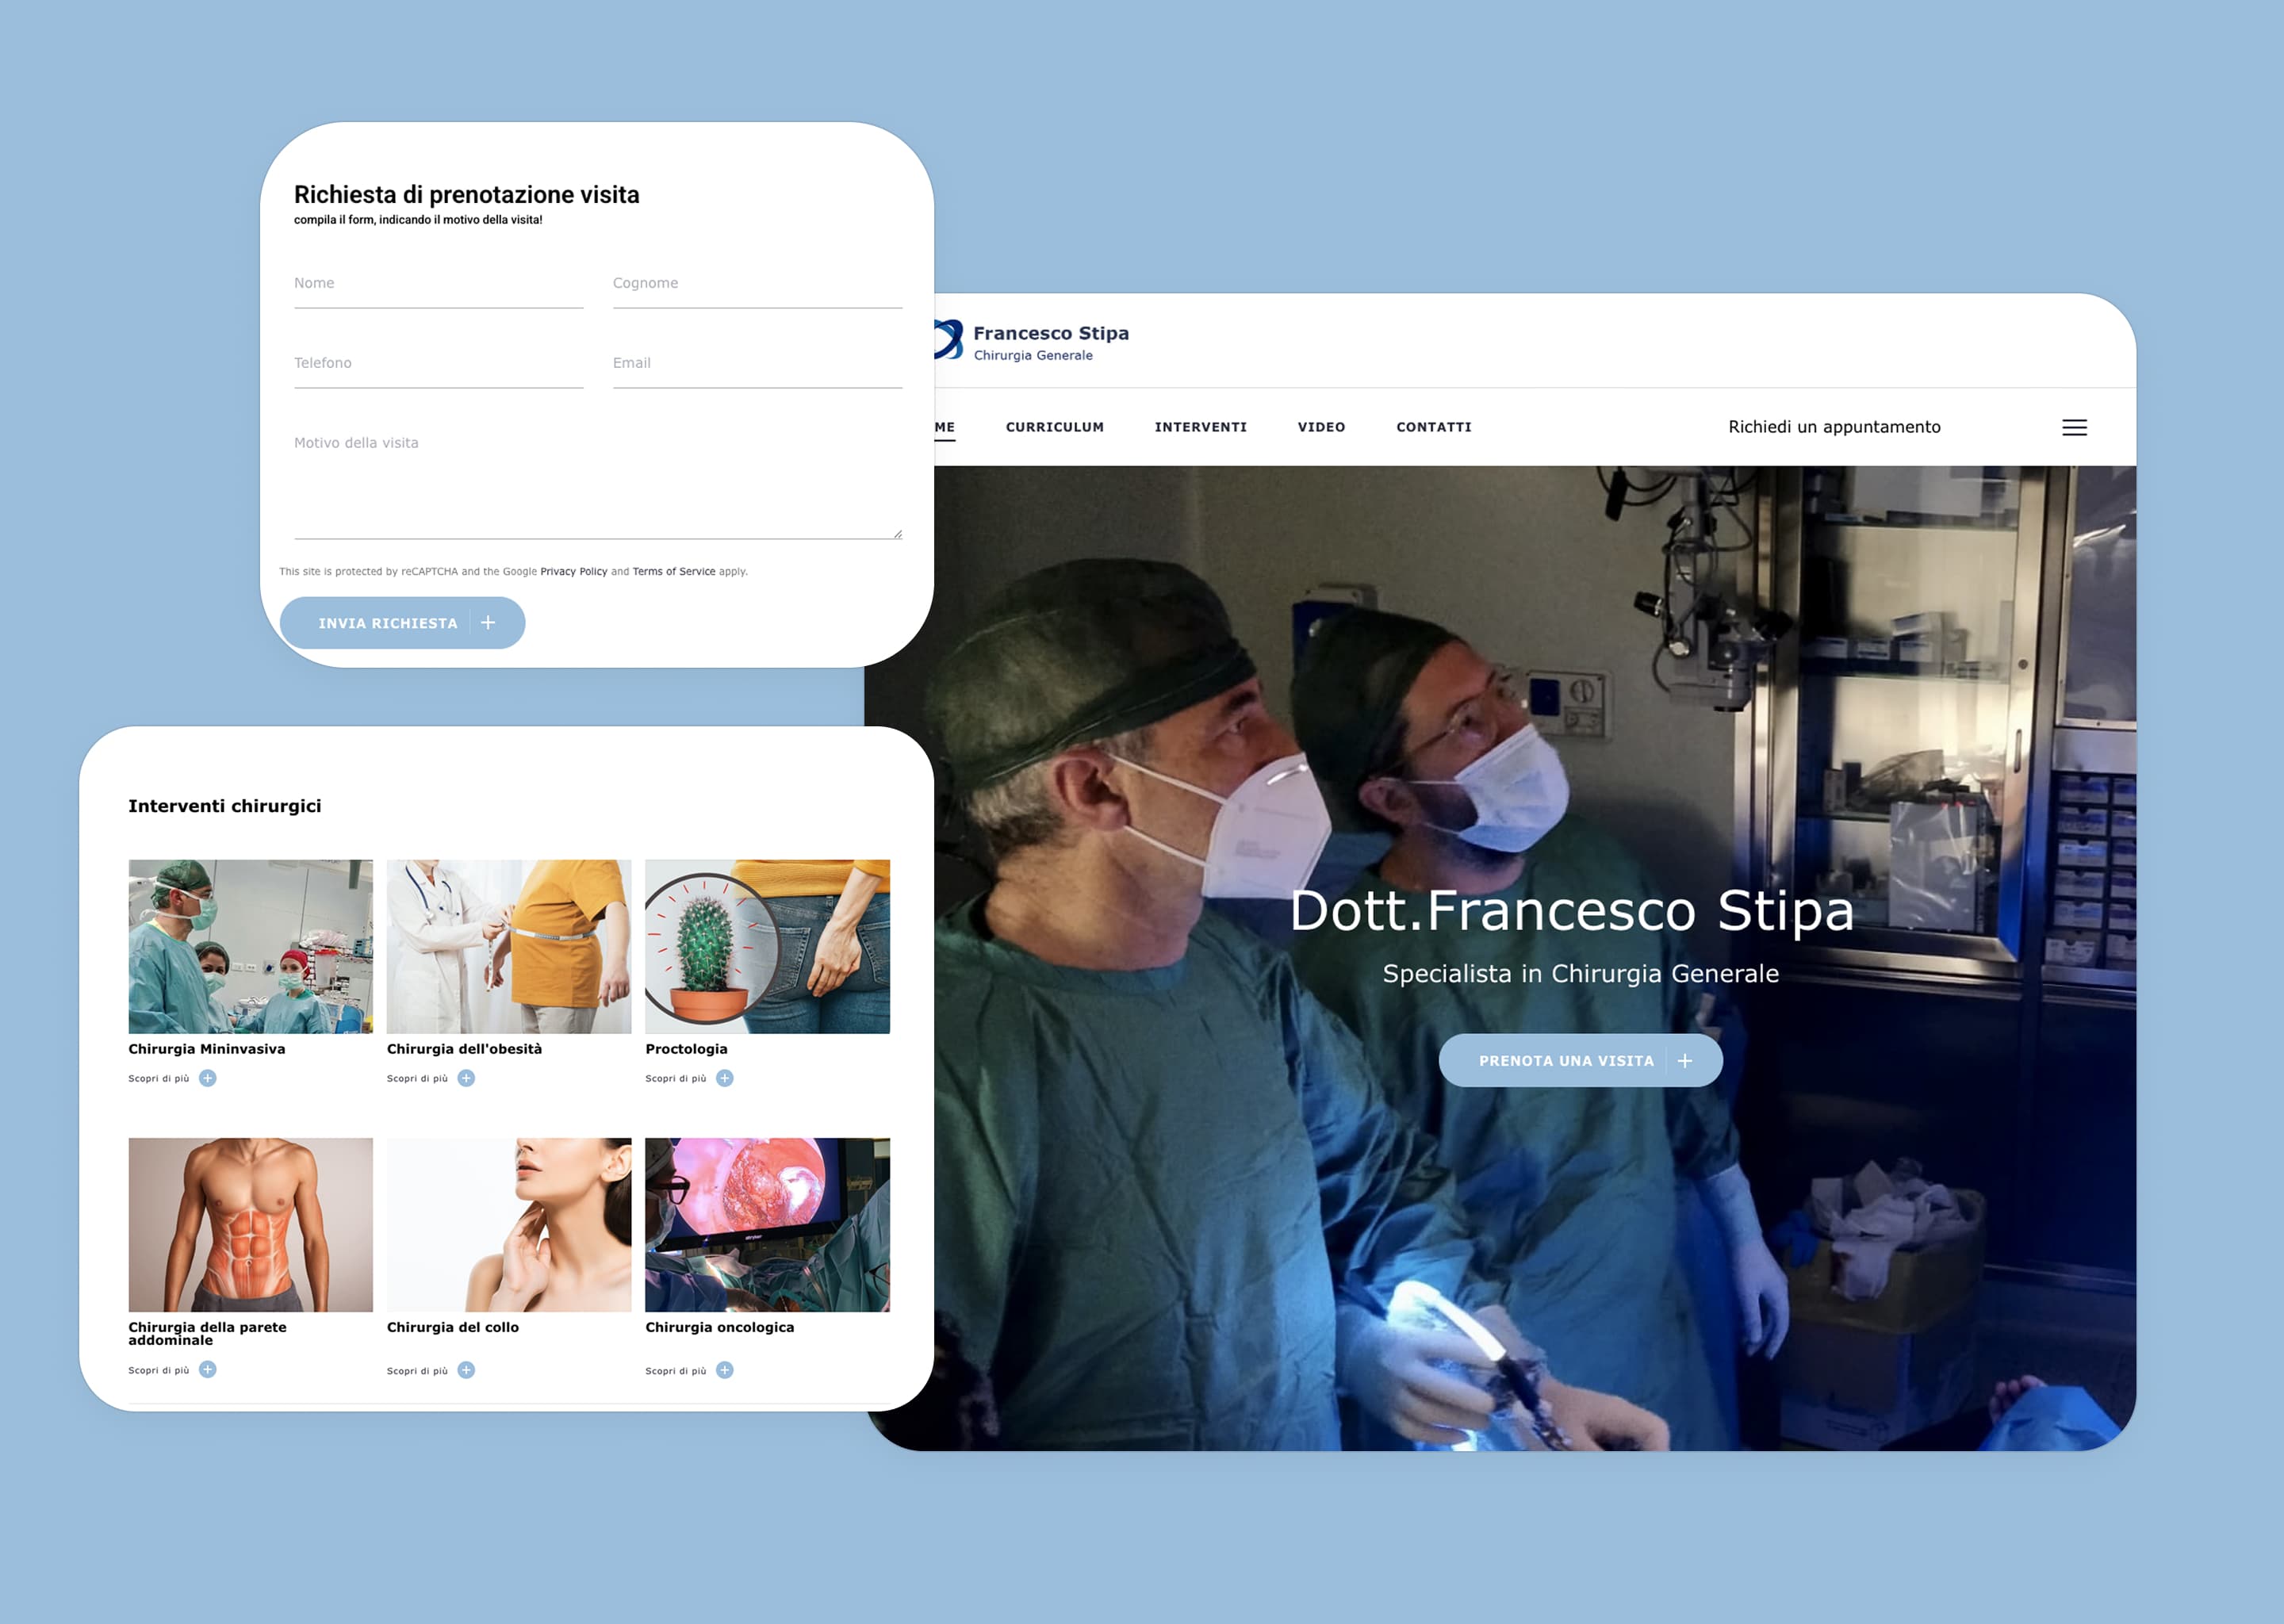Image resolution: width=2284 pixels, height=1624 pixels.
Task: Go to the Interventi menu item
Action: [1200, 427]
